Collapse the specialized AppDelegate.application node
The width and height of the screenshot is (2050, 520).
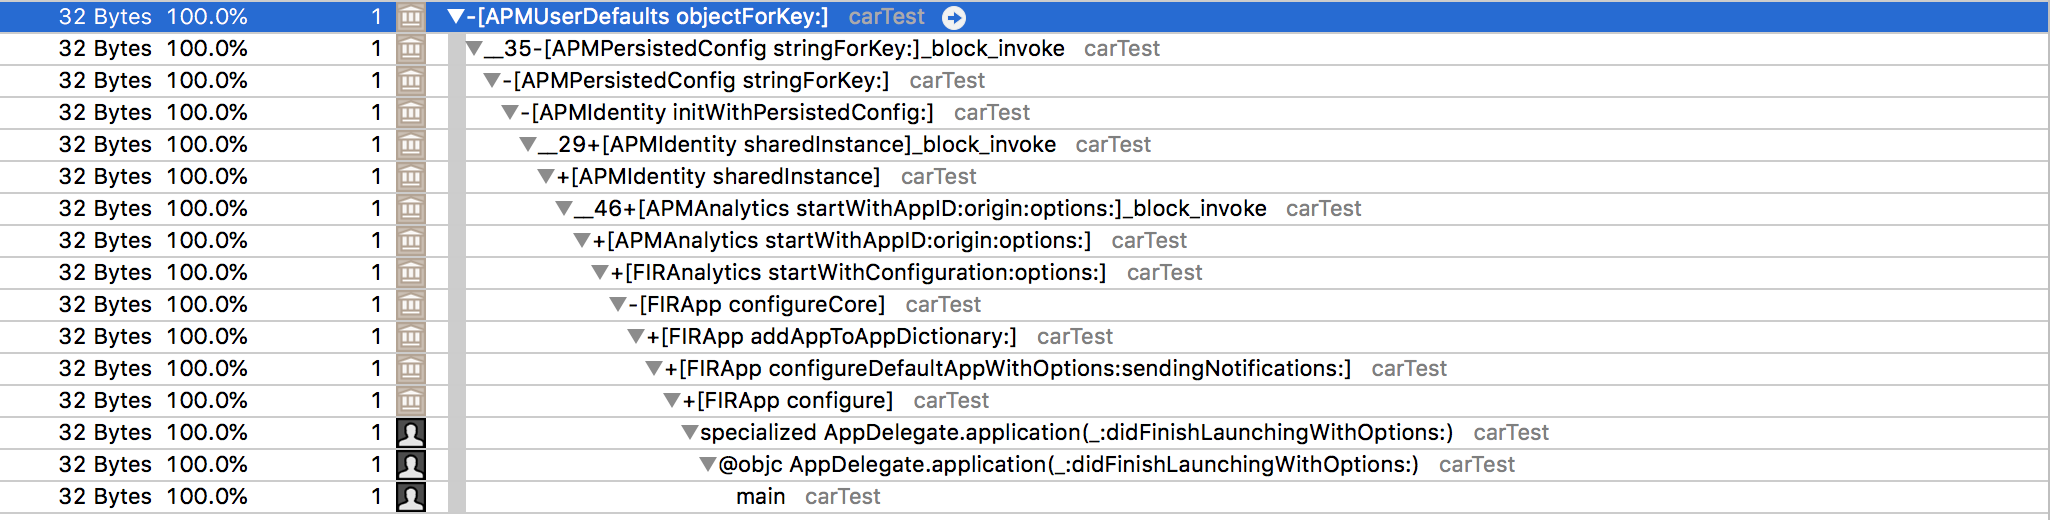point(690,433)
